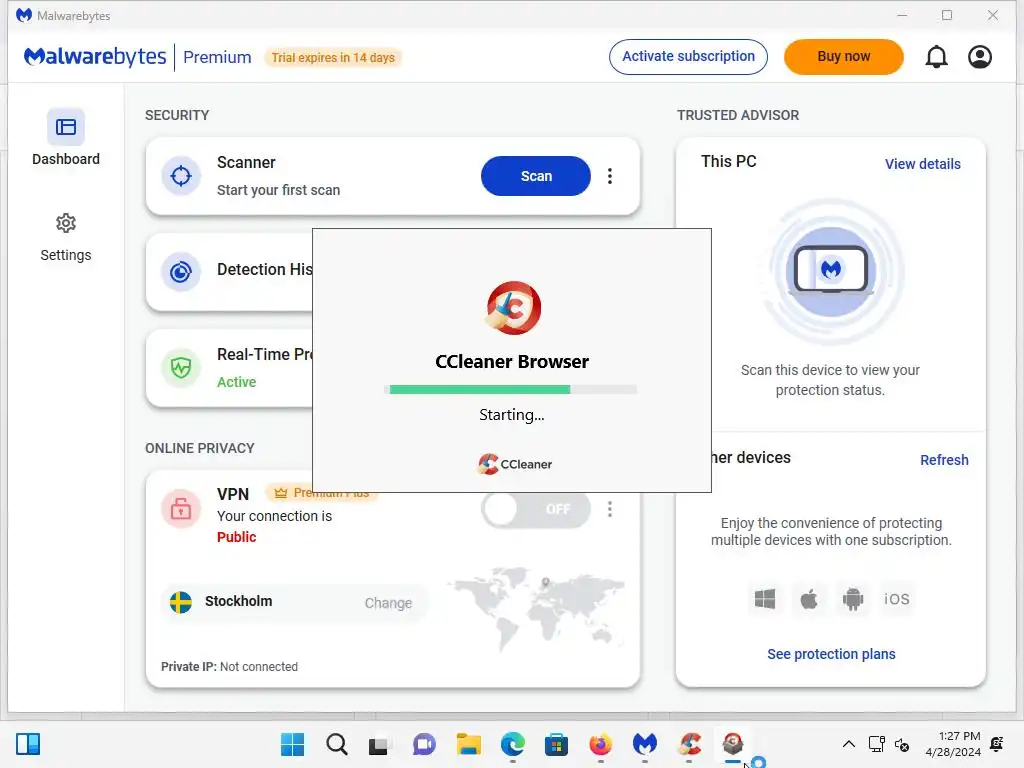
Task: Click the CCleaner Browser installer taskbar icon
Action: (733, 744)
